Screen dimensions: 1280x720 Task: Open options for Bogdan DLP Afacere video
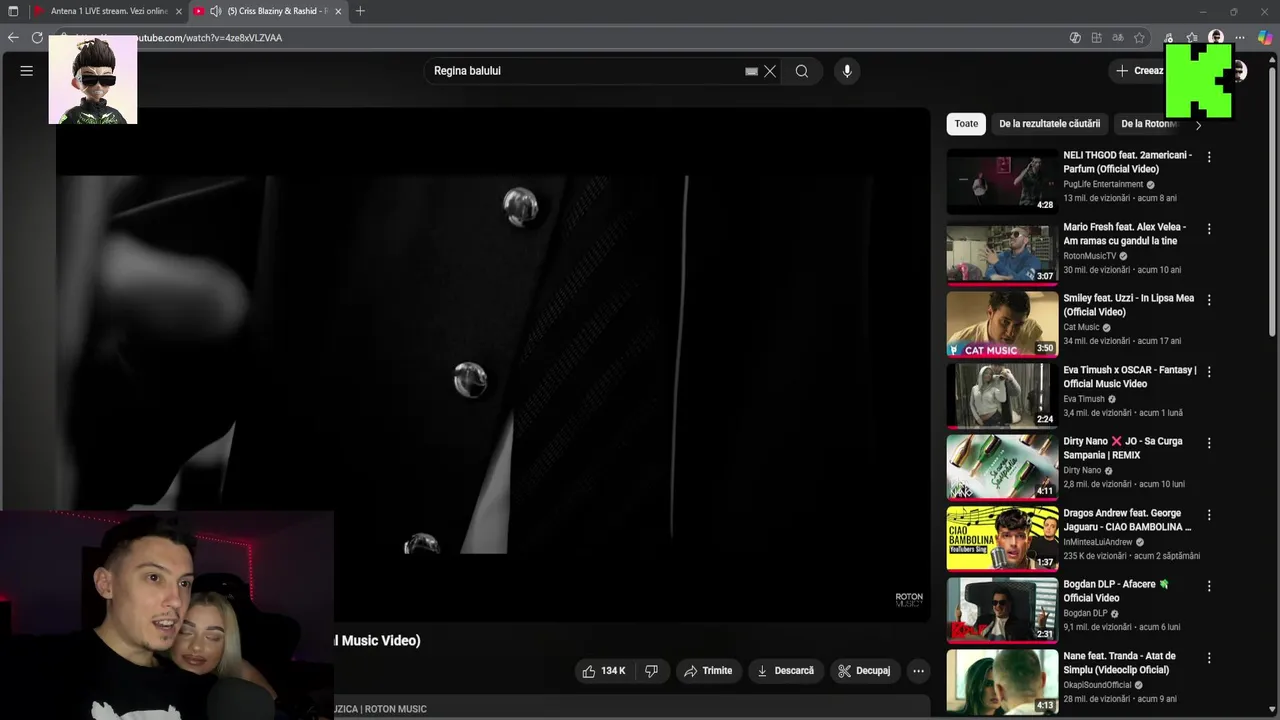[1209, 586]
